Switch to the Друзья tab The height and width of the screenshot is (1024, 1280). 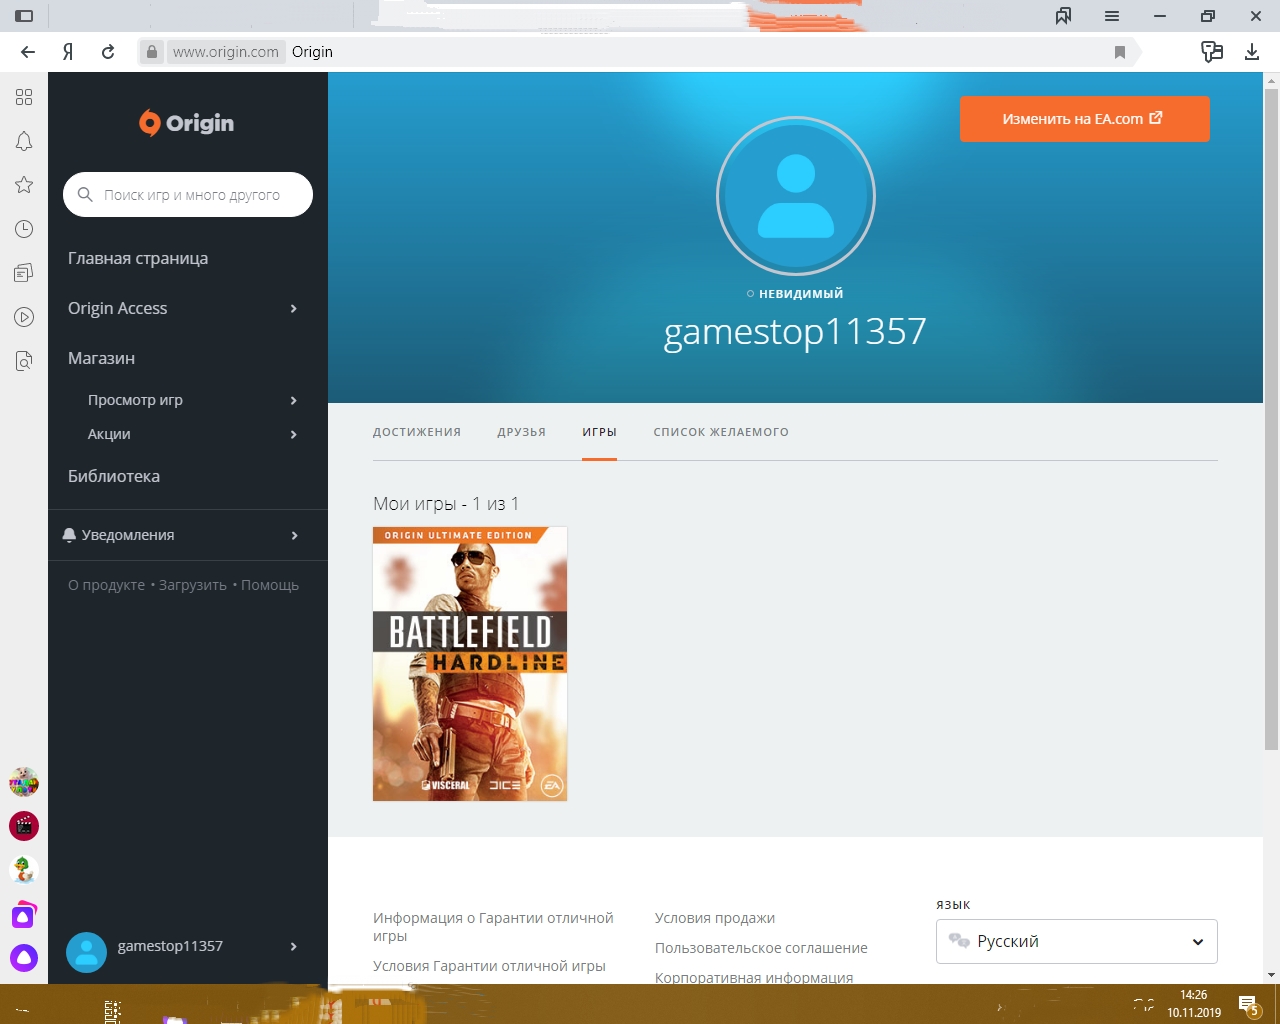(522, 432)
